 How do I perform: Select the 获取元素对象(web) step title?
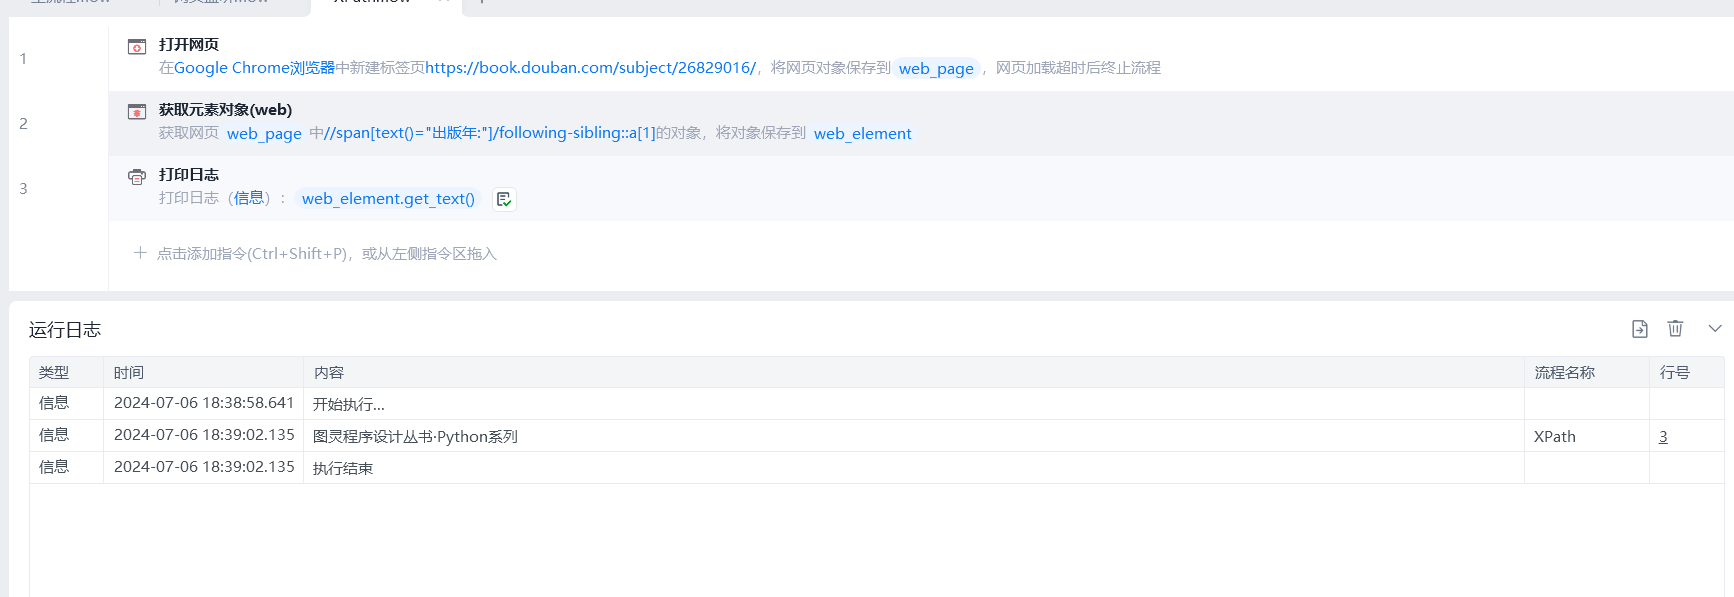click(x=226, y=110)
